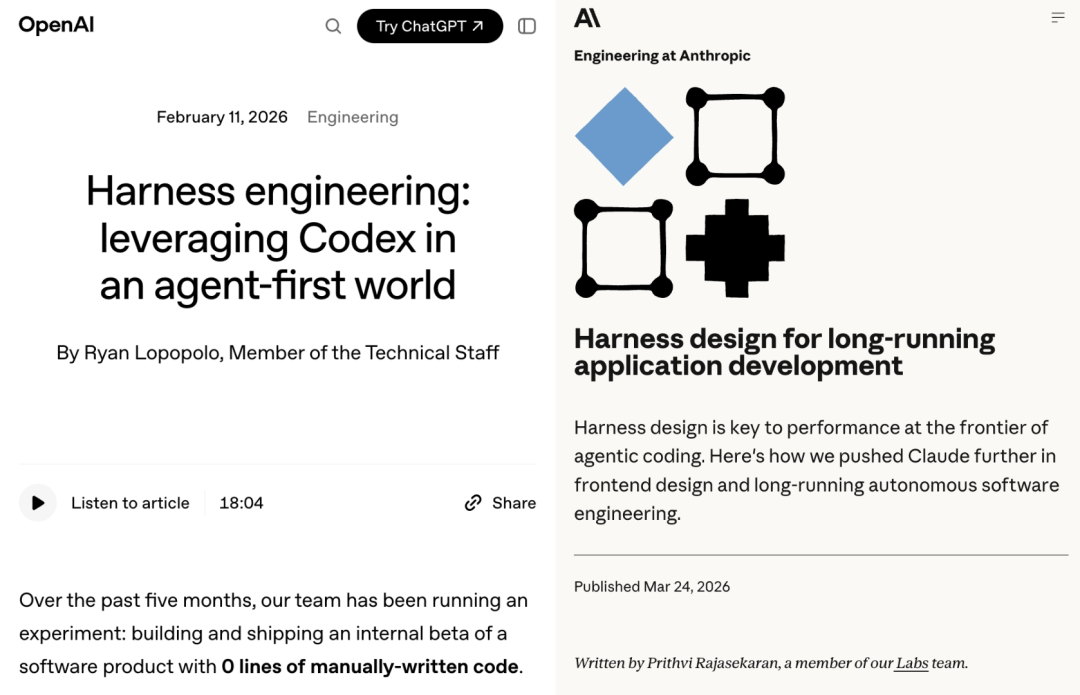Click the Share link icon
This screenshot has height=695, width=1080.
pyautogui.click(x=474, y=503)
